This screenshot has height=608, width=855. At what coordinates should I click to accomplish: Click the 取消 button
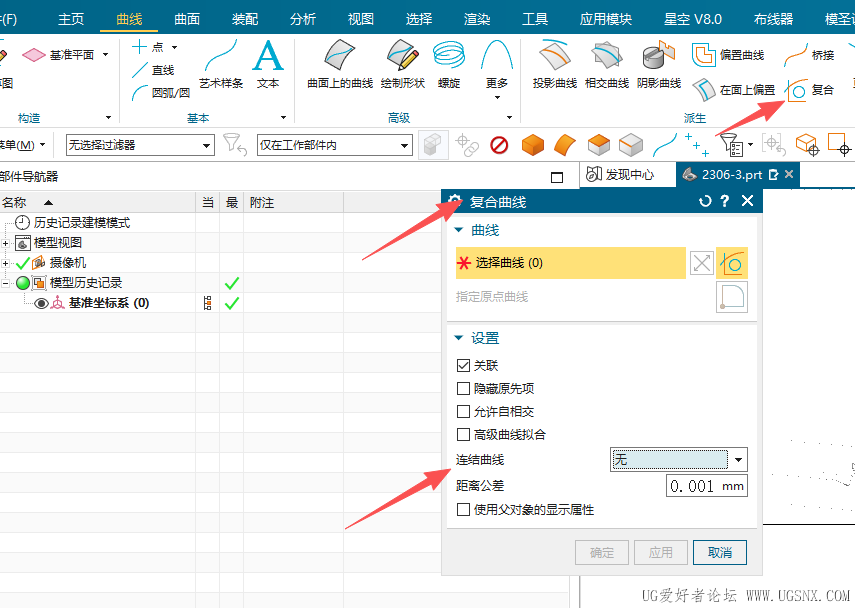tap(720, 552)
